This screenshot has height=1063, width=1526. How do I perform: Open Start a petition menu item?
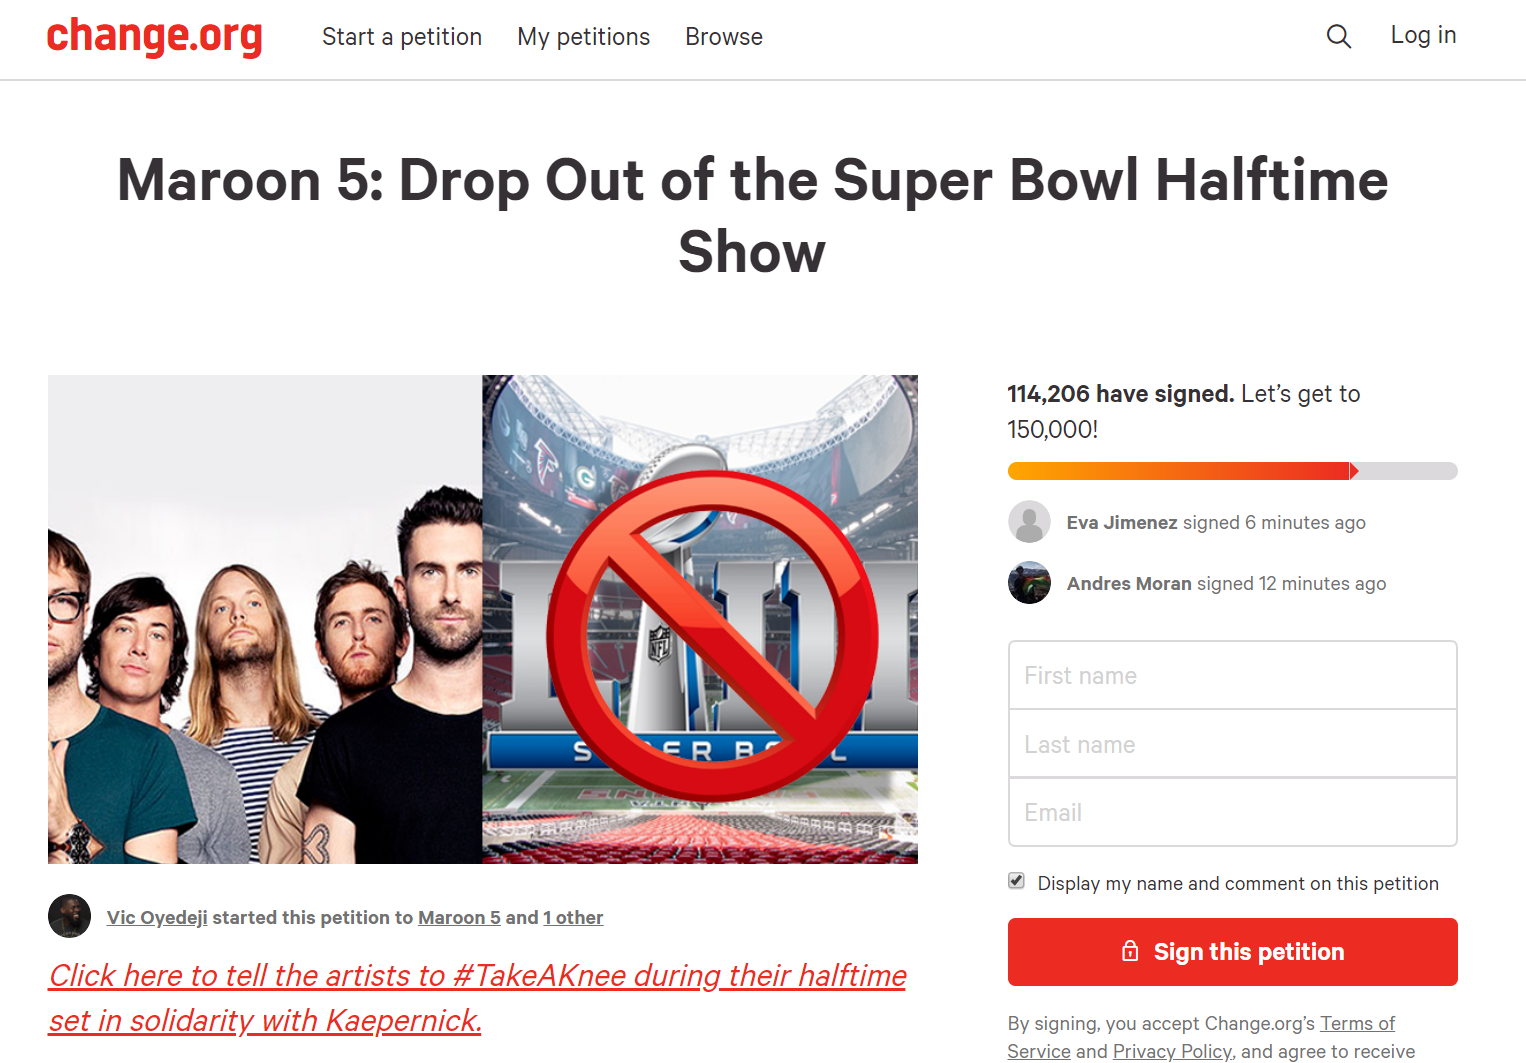pyautogui.click(x=402, y=37)
